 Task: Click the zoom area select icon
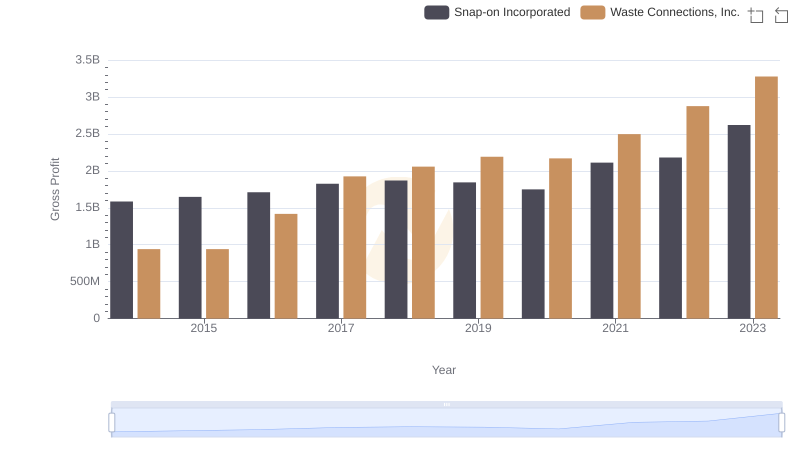[x=756, y=15]
